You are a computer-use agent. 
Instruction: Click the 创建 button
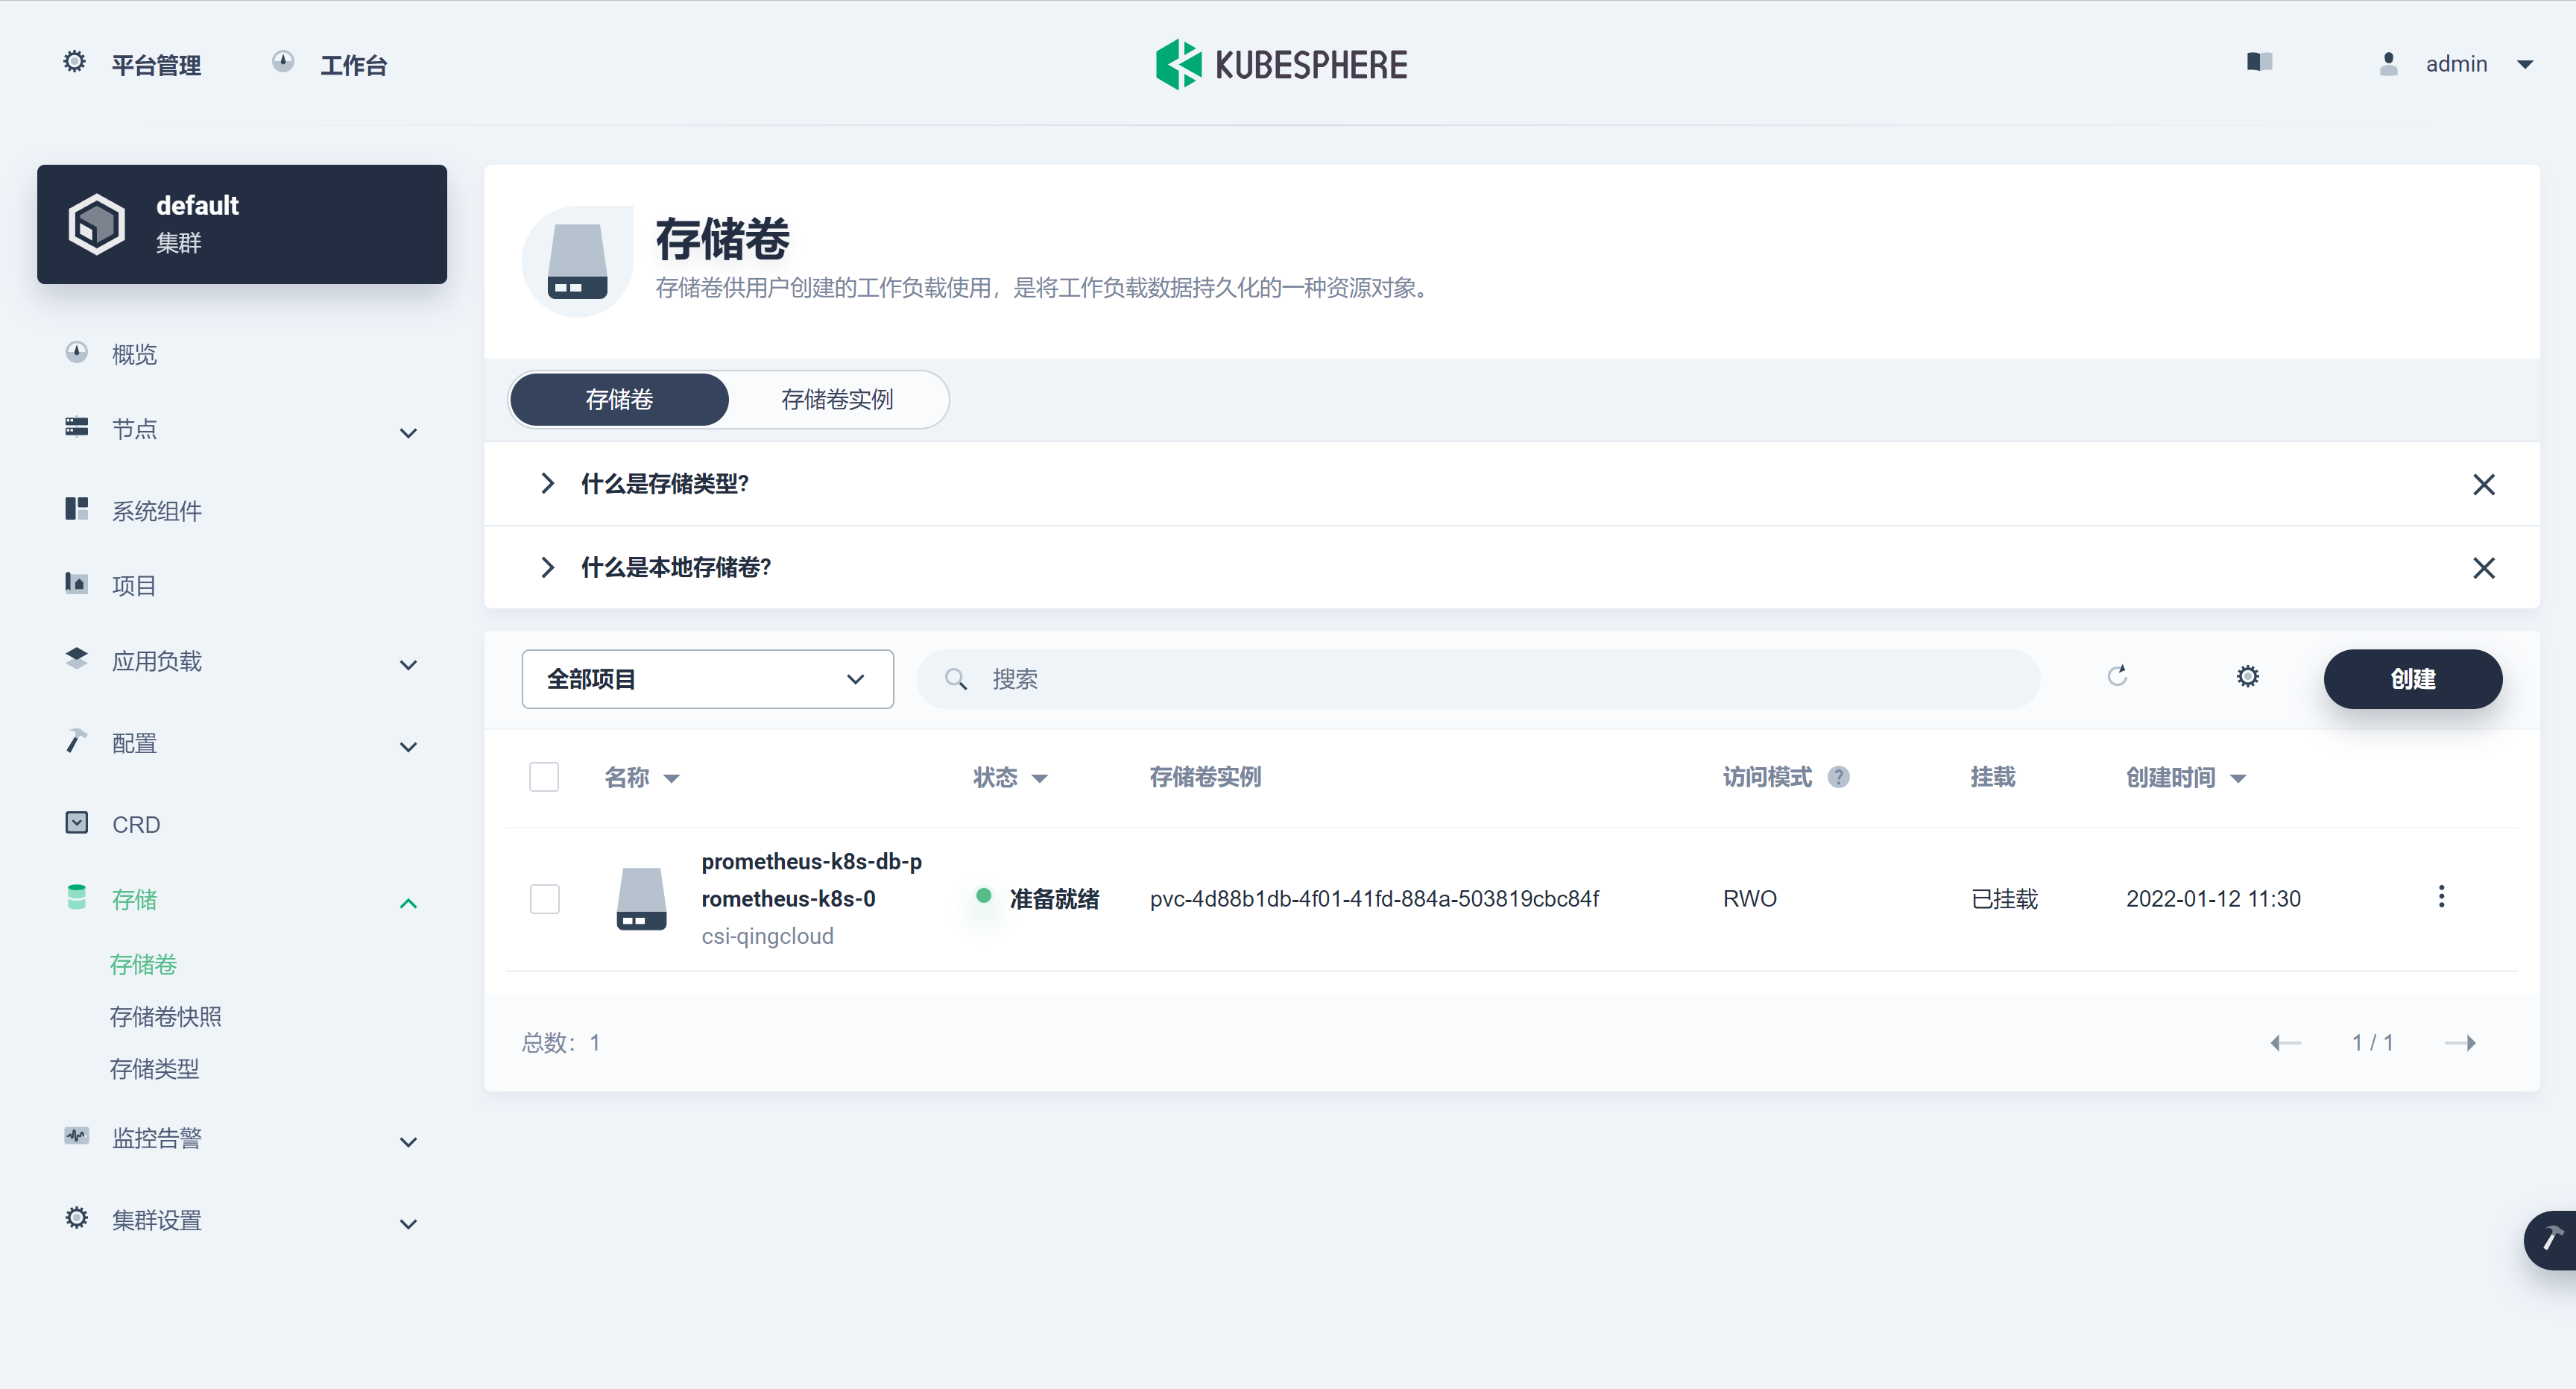[2413, 678]
